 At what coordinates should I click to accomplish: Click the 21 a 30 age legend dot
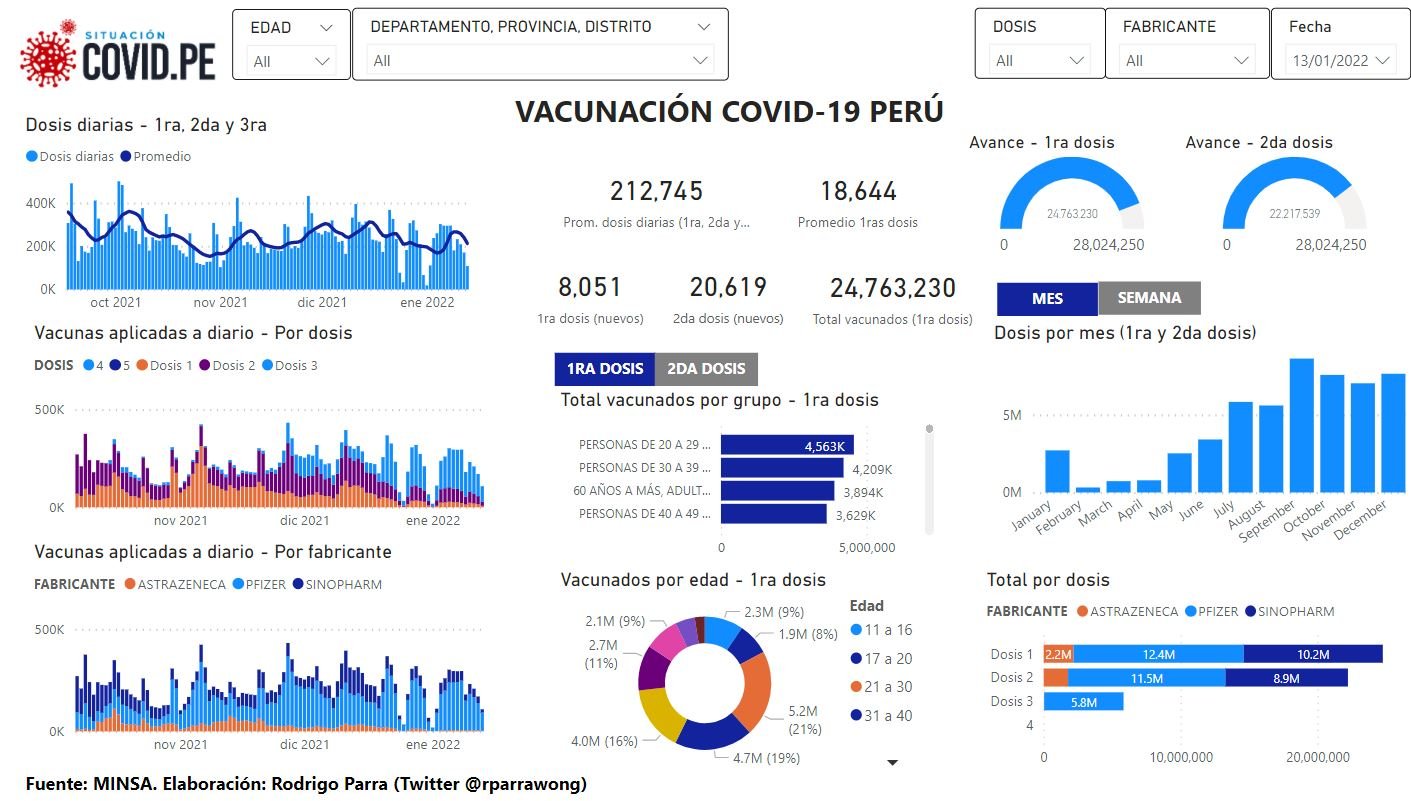[x=856, y=687]
